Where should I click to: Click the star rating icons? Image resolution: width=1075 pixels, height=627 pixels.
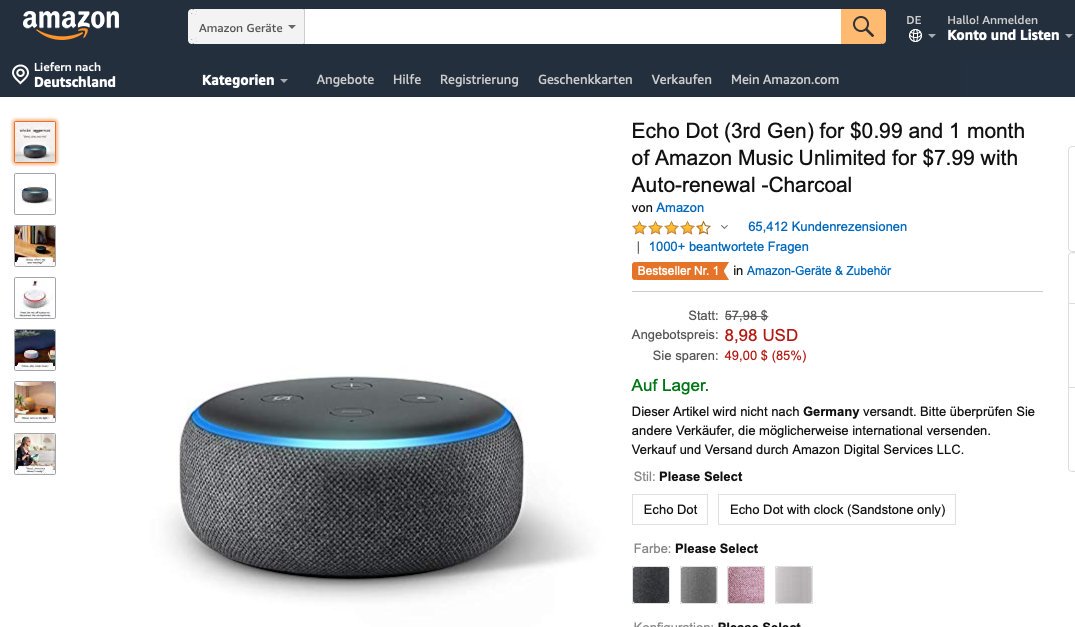pos(671,228)
